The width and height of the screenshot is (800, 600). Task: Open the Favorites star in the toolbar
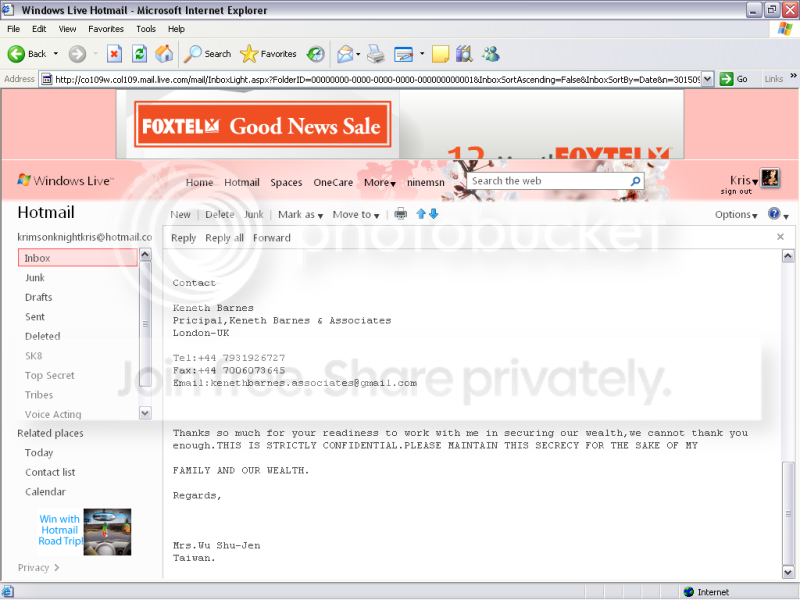pos(249,54)
